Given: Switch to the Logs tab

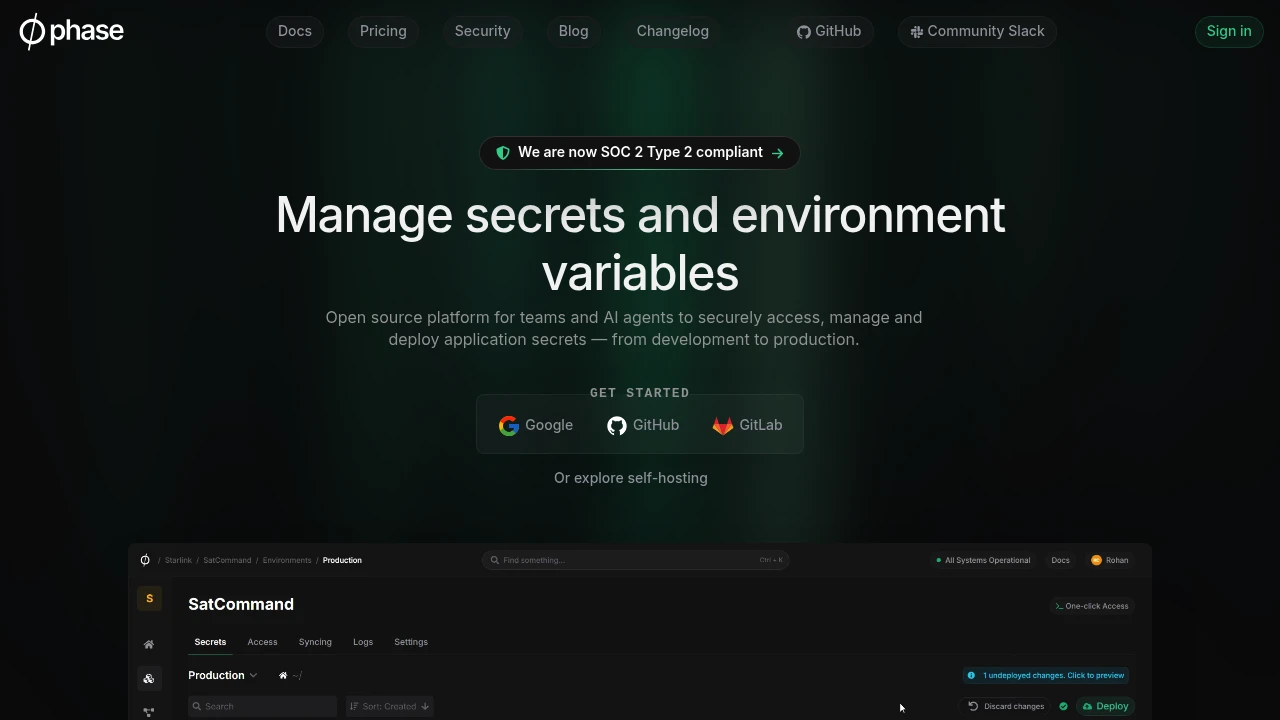Looking at the screenshot, I should [363, 642].
